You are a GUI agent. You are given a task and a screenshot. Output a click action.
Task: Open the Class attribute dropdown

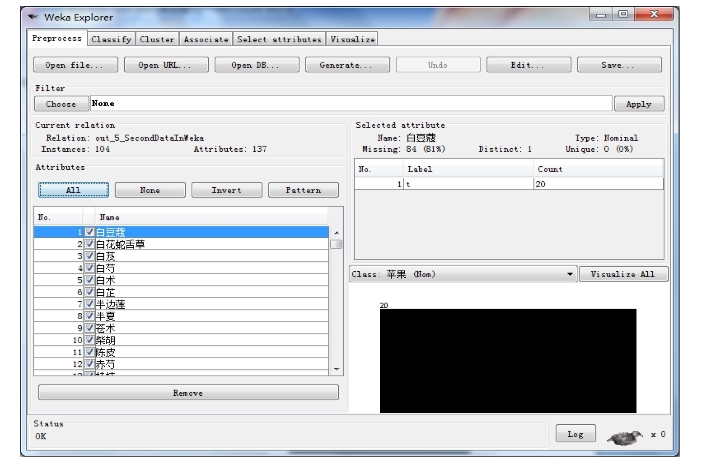click(463, 274)
